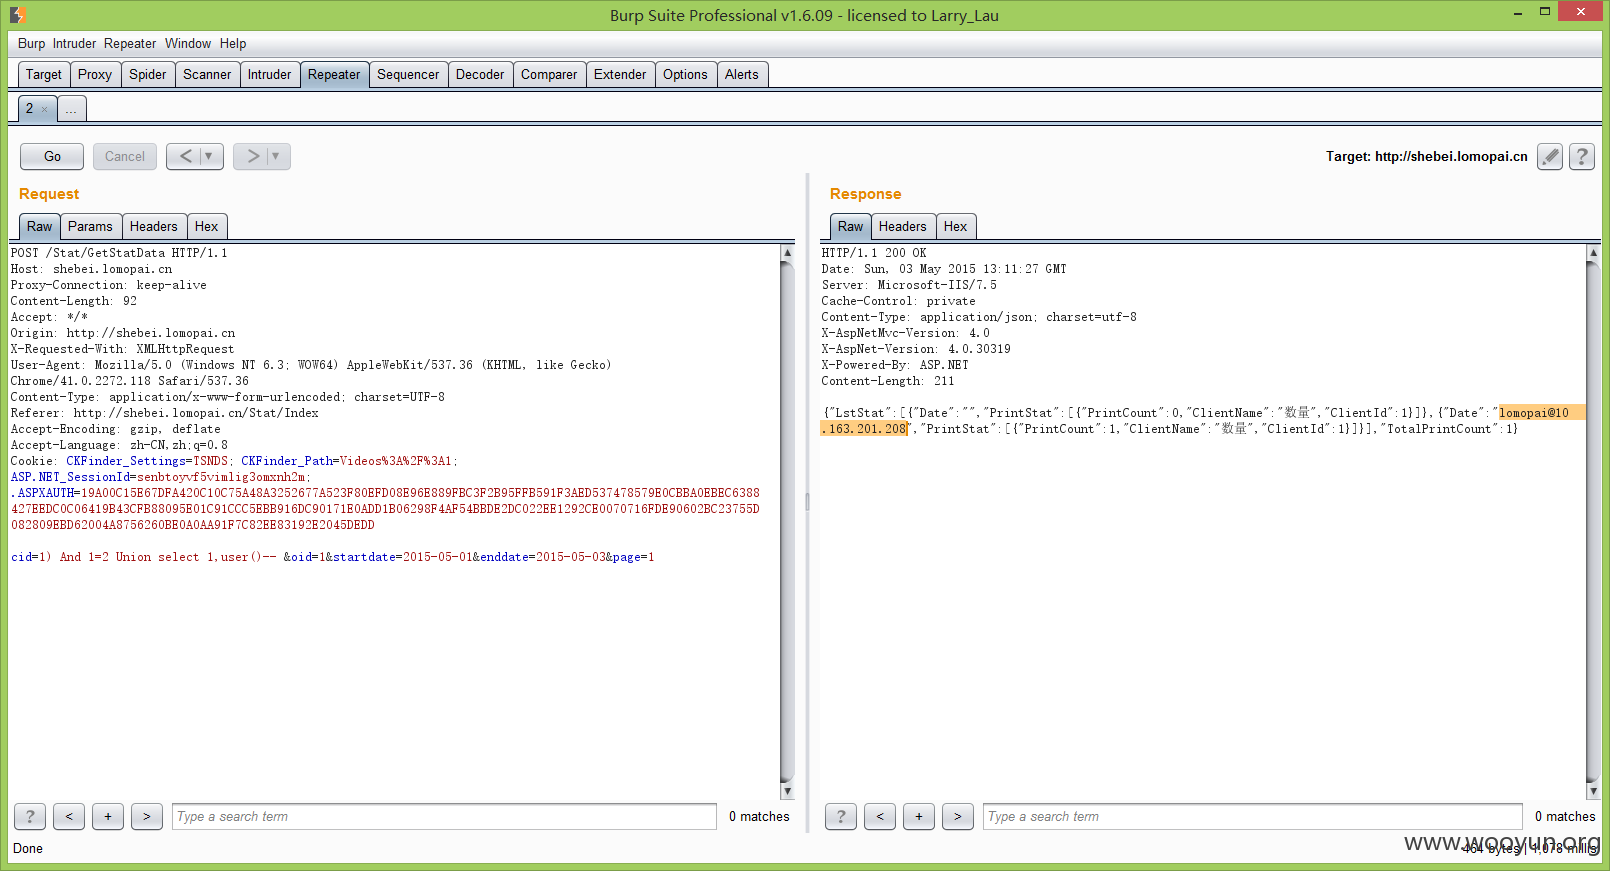The image size is (1610, 871).
Task: Click the response pane vertical scrollbar
Action: point(1593,520)
